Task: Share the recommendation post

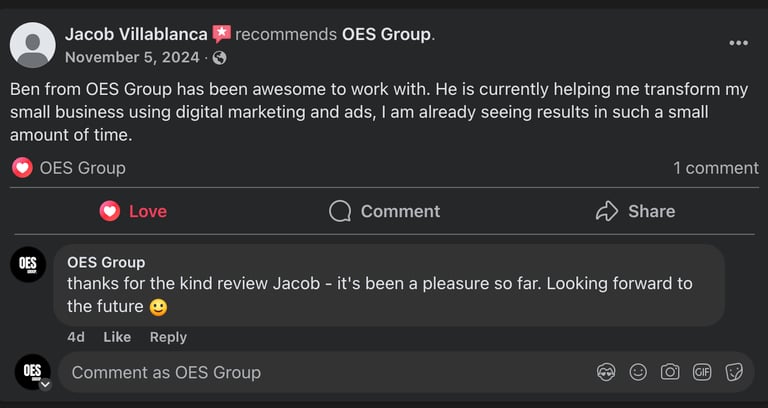Action: (x=635, y=211)
